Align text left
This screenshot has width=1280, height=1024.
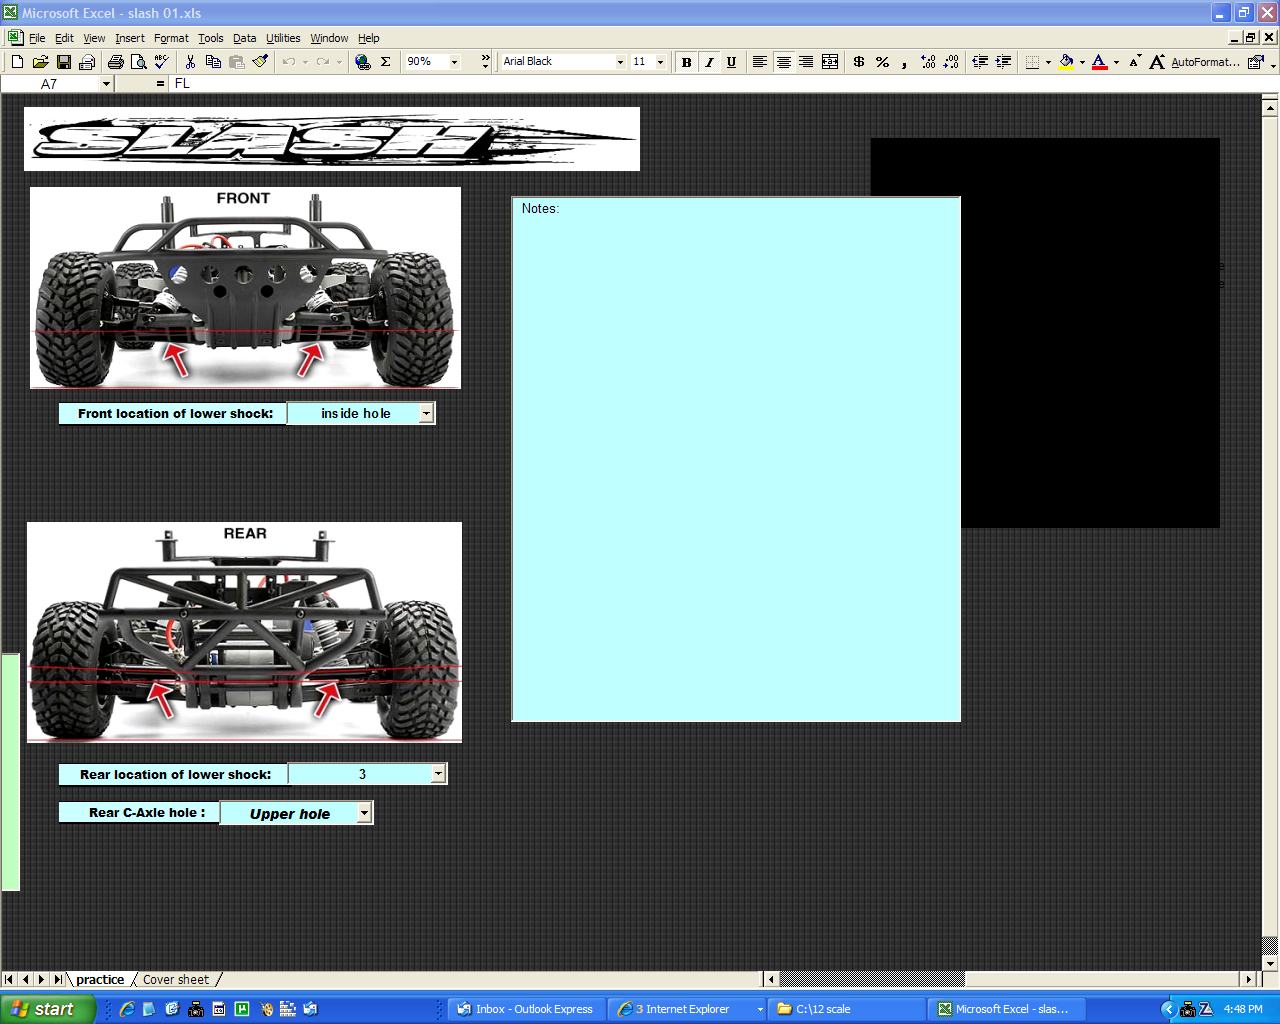760,62
